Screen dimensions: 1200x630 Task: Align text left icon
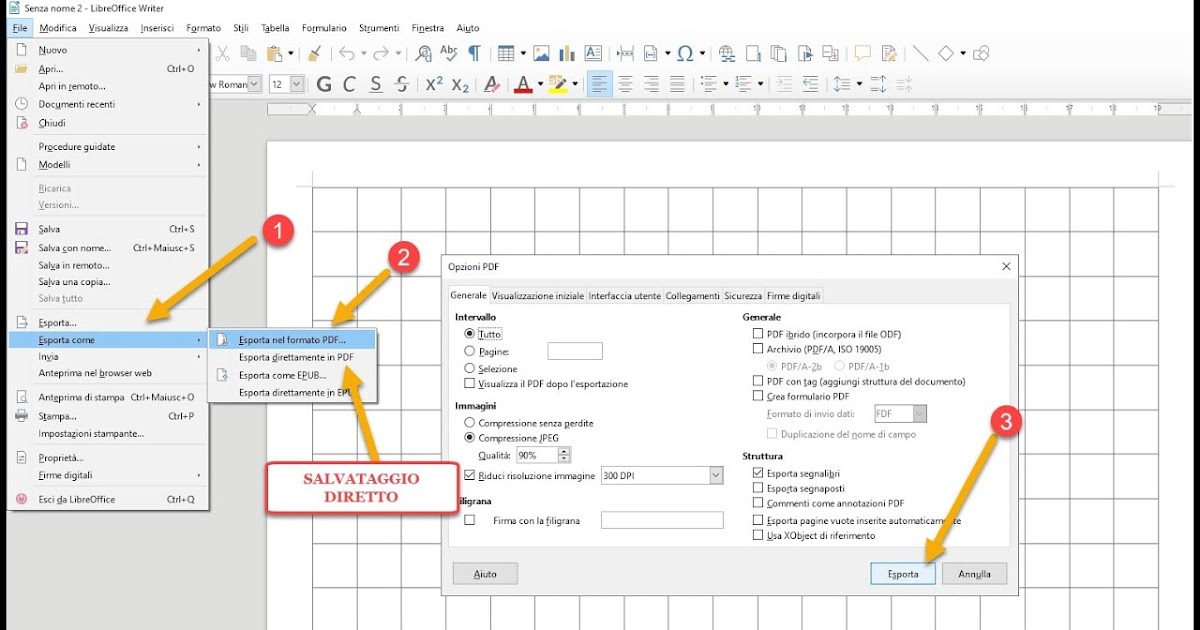[599, 85]
